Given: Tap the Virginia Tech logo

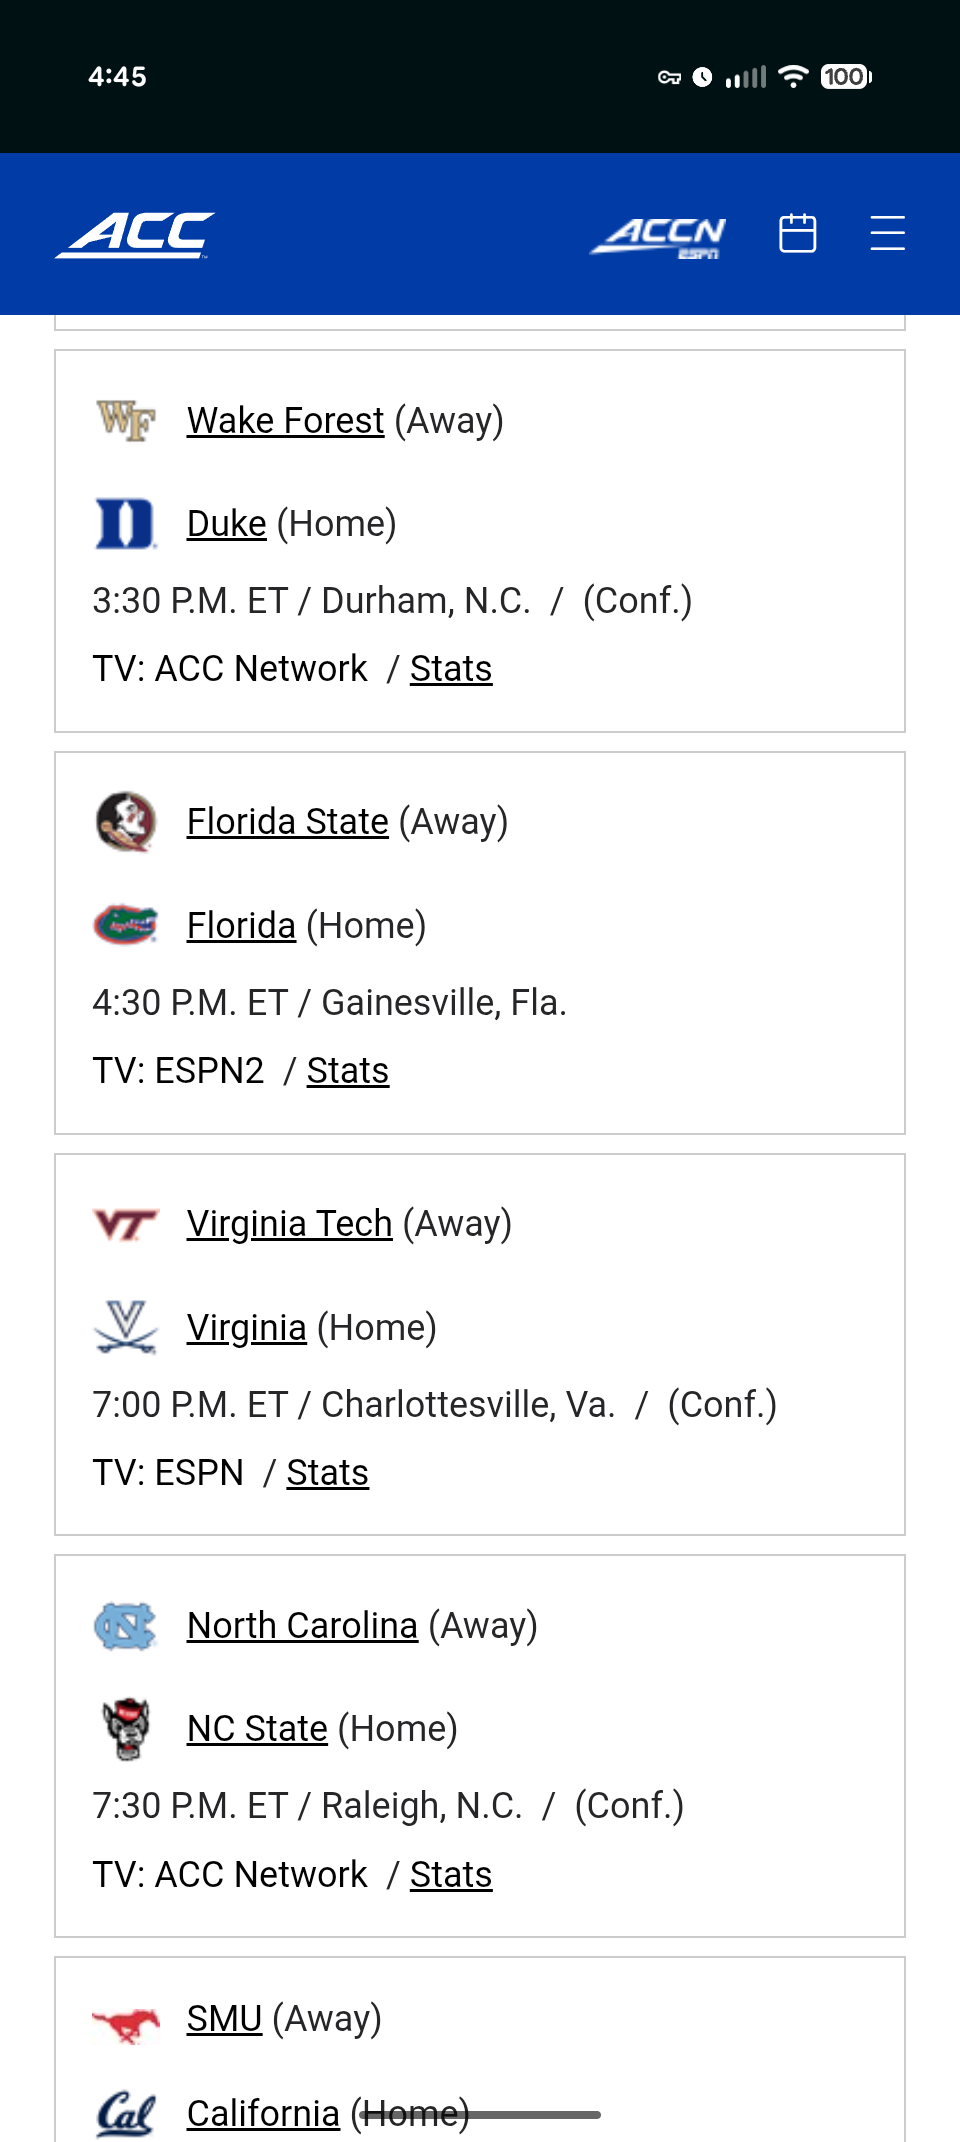Looking at the screenshot, I should 126,1224.
